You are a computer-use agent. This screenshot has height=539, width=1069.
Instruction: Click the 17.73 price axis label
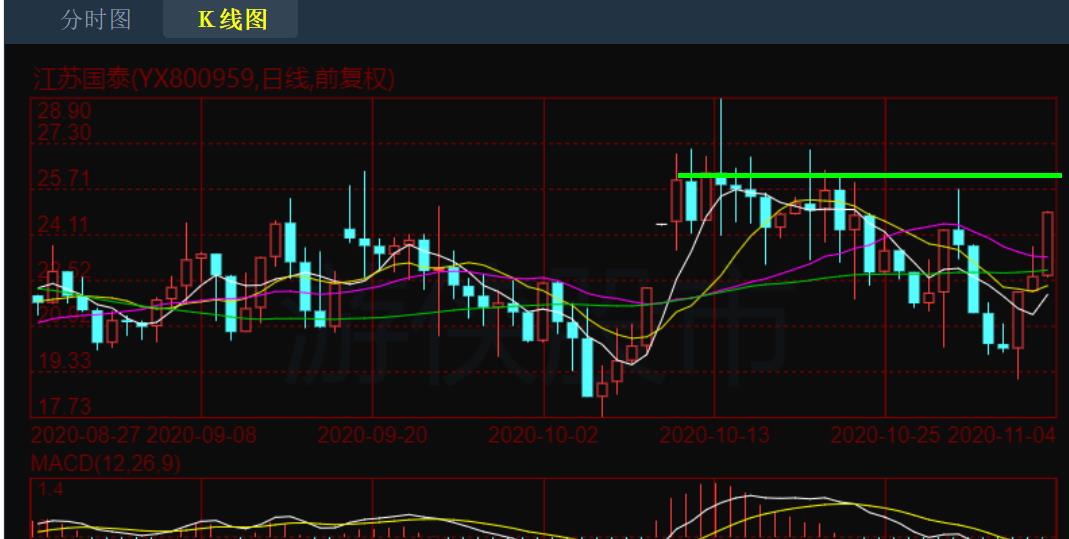point(64,407)
